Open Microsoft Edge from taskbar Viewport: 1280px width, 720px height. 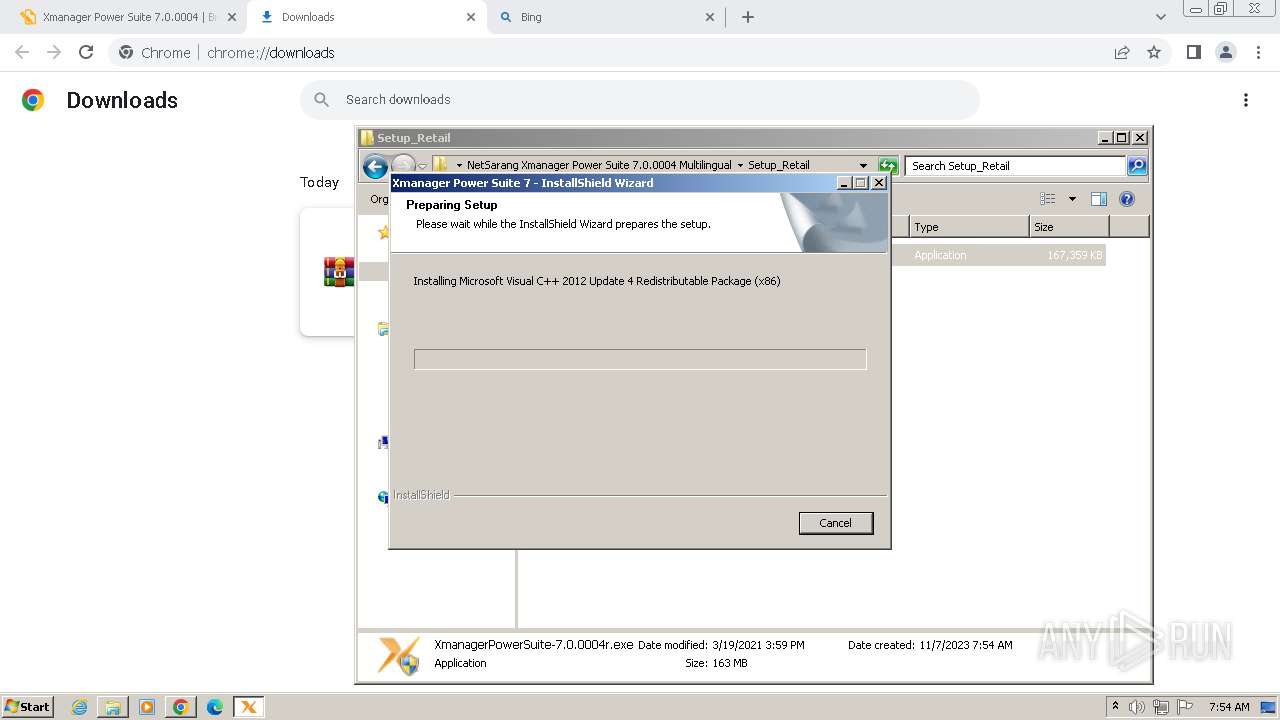215,707
